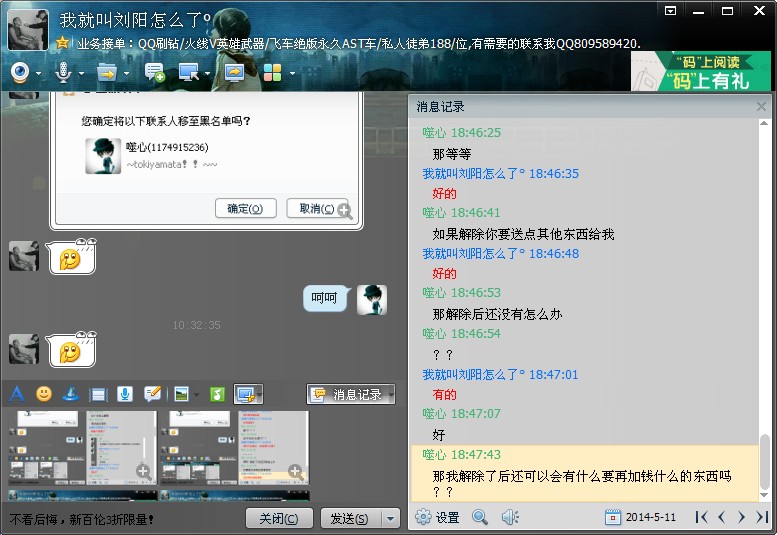Start a video call with webcam icon
This screenshot has width=777, height=535.
(20, 73)
